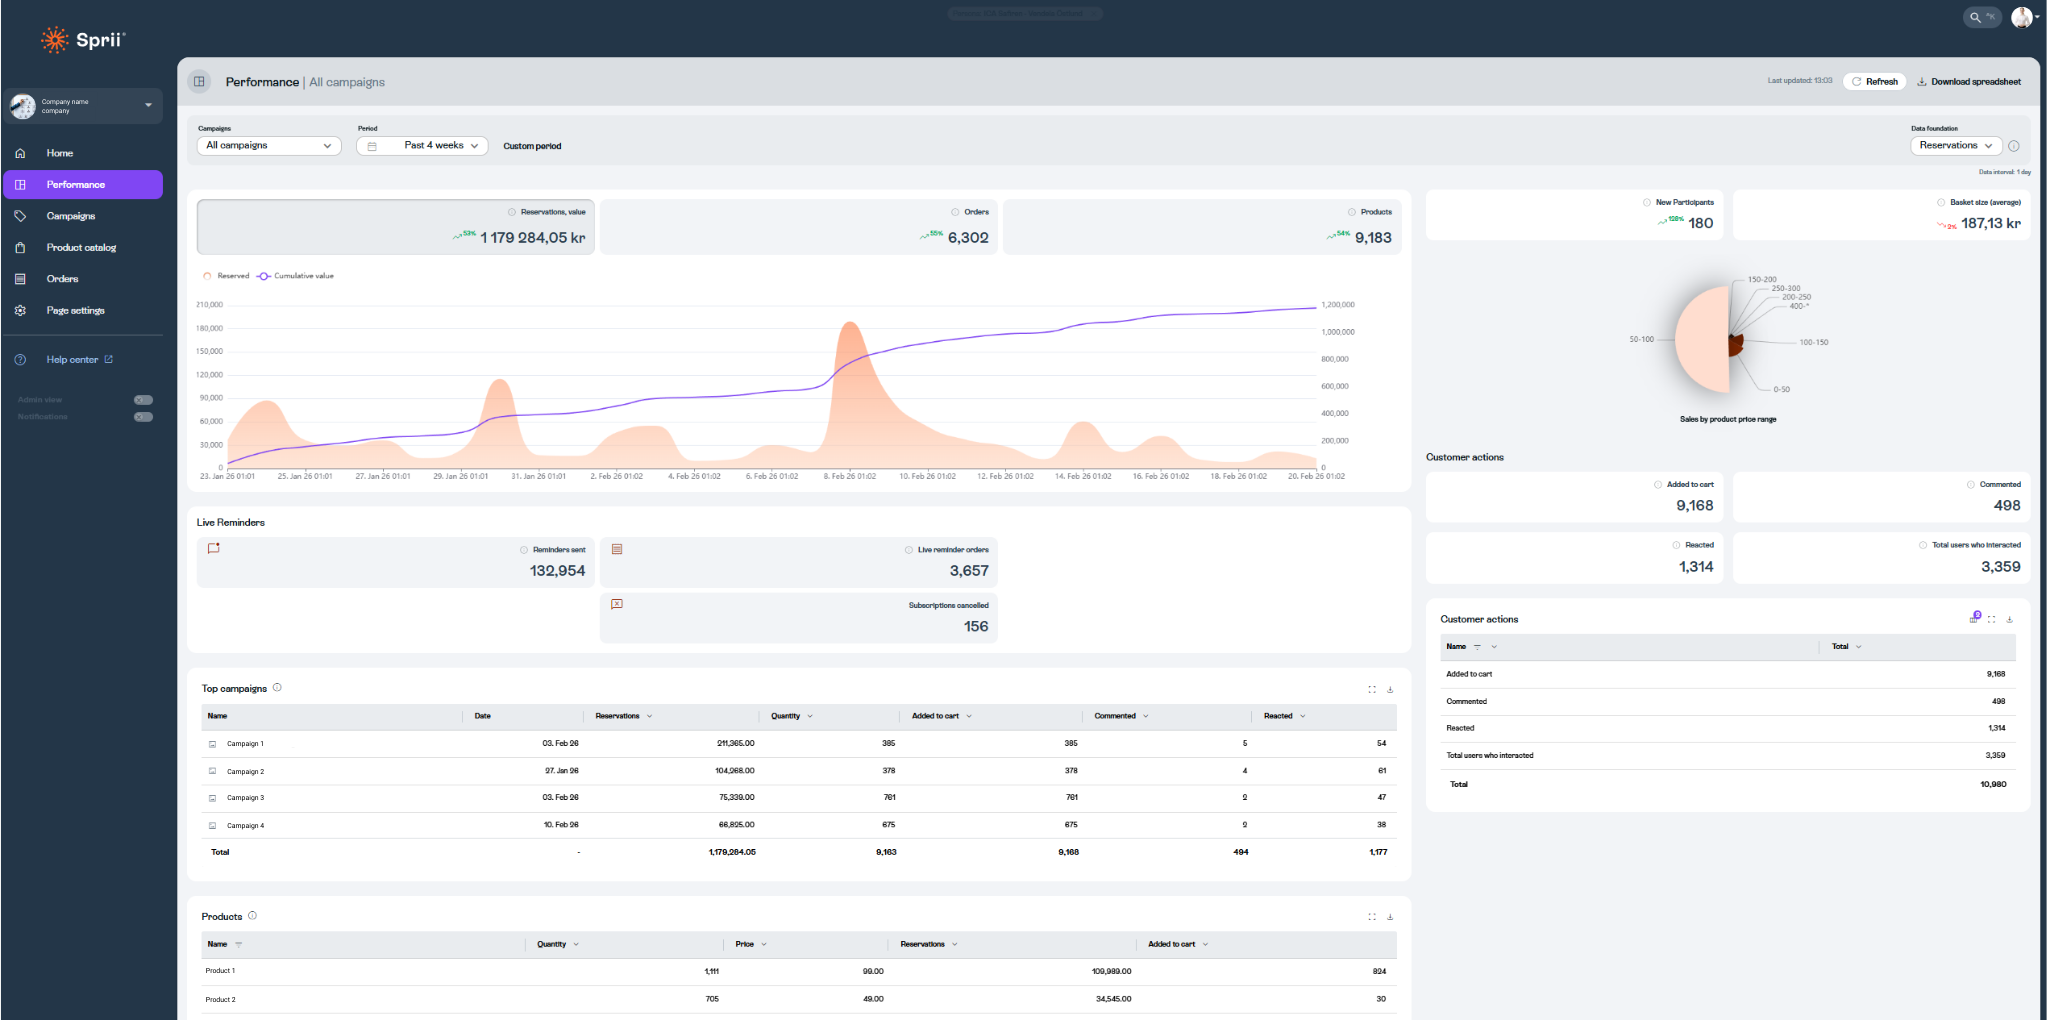The image size is (2048, 1020).
Task: Click the Refresh button
Action: point(1874,82)
